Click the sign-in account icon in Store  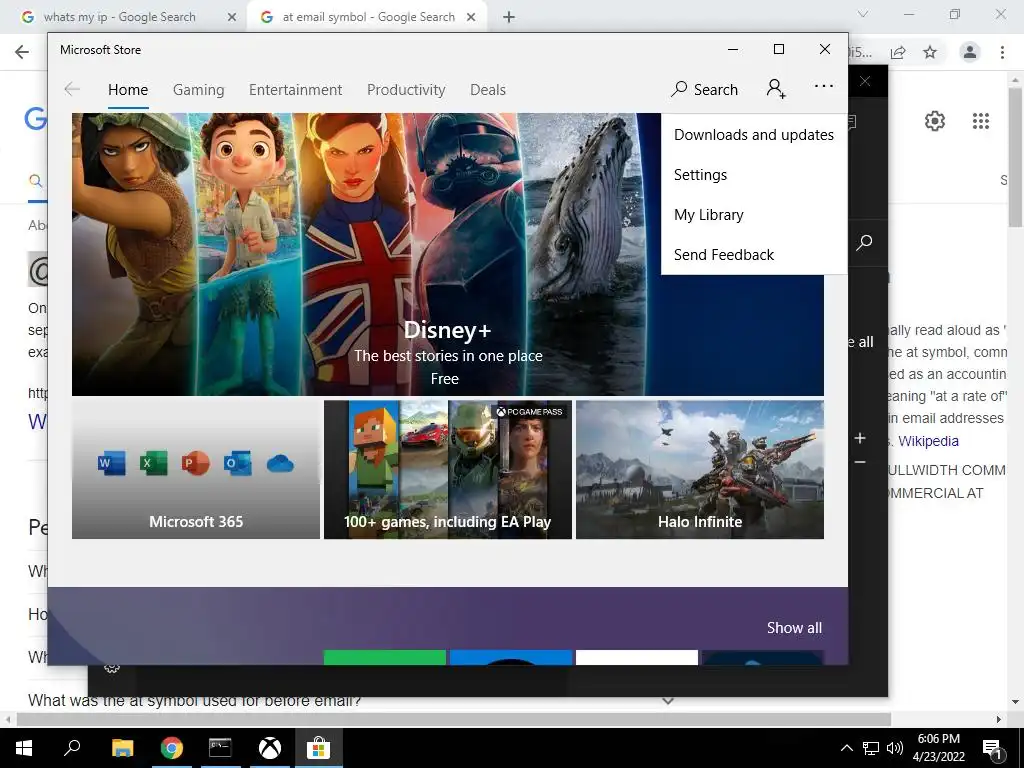point(776,89)
